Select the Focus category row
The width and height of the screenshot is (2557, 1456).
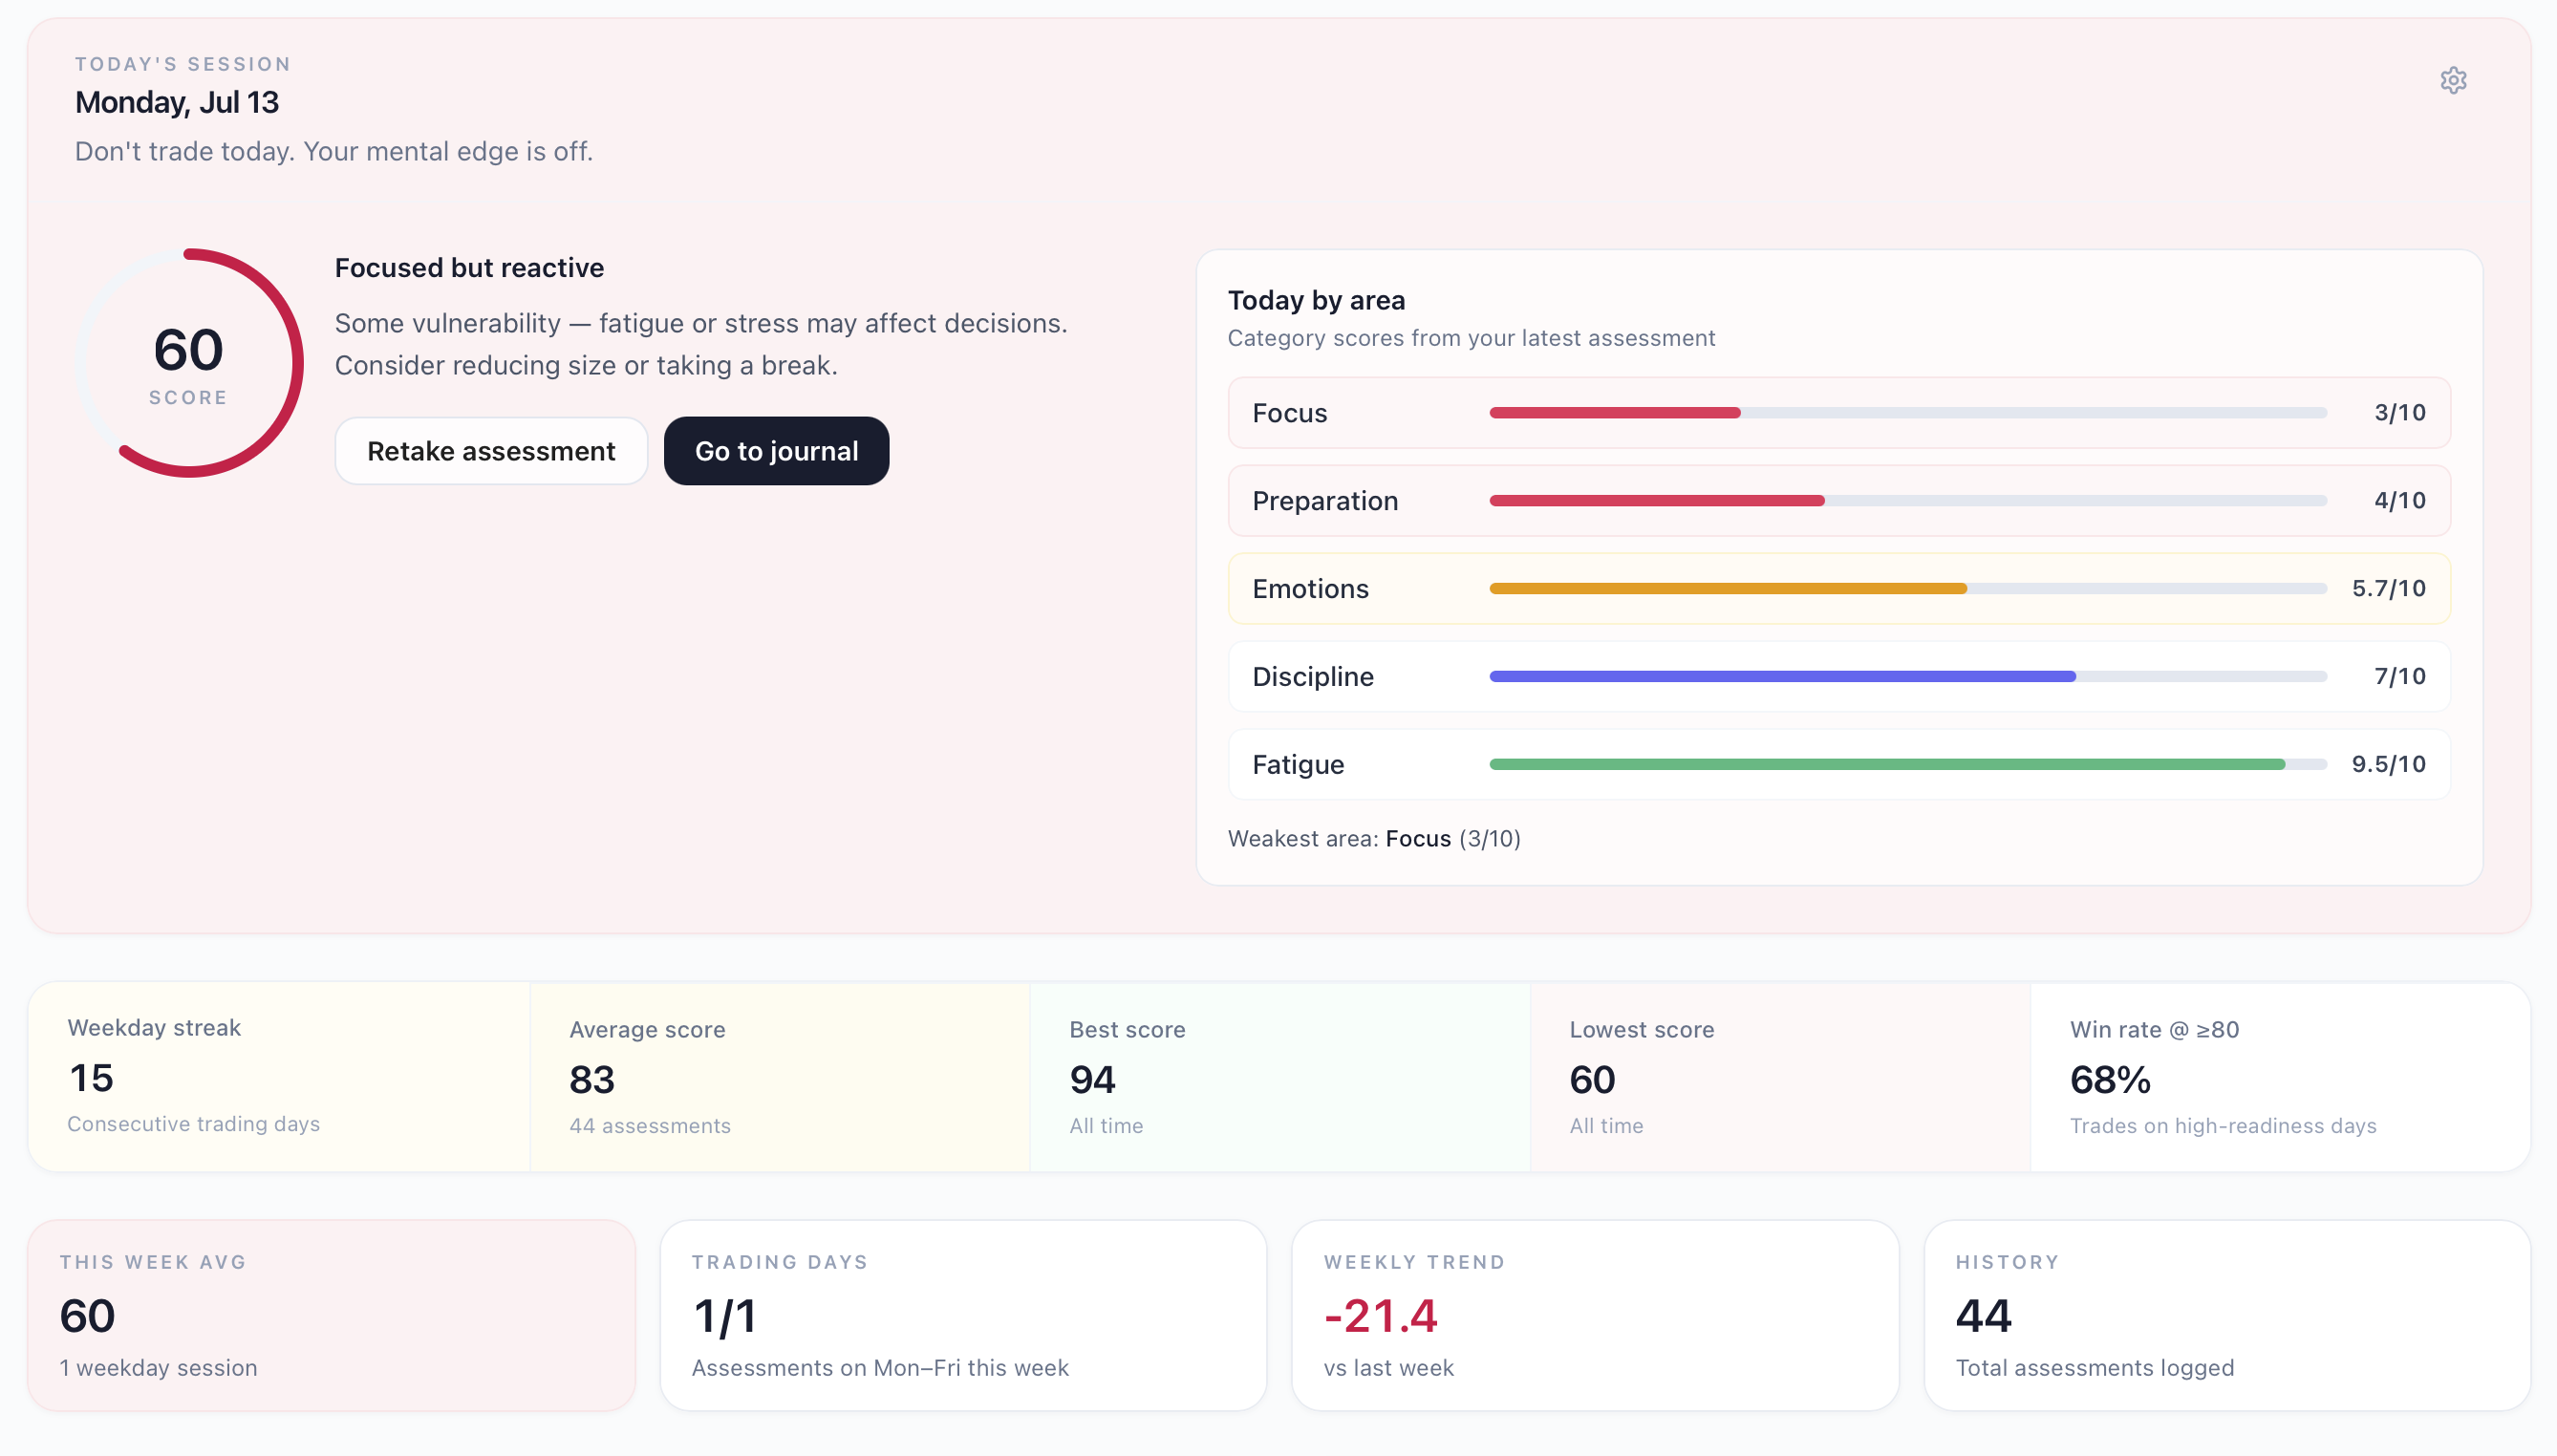(1838, 413)
